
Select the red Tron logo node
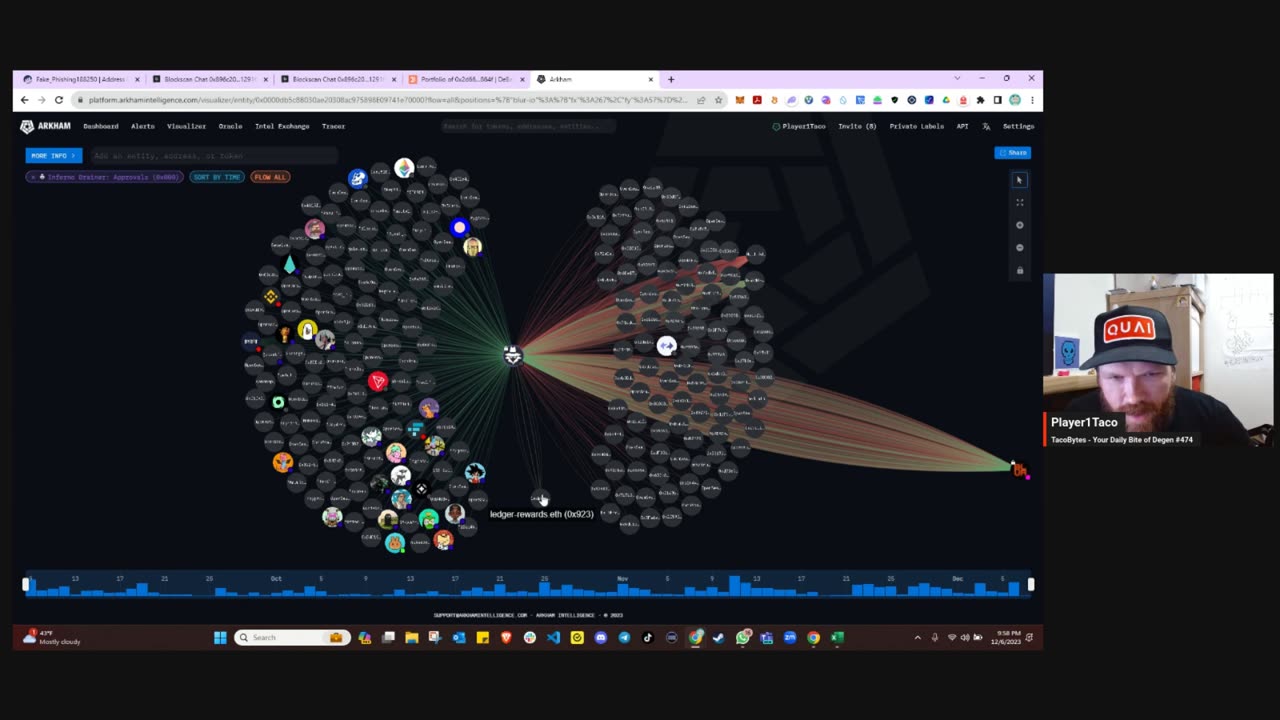[x=378, y=382]
